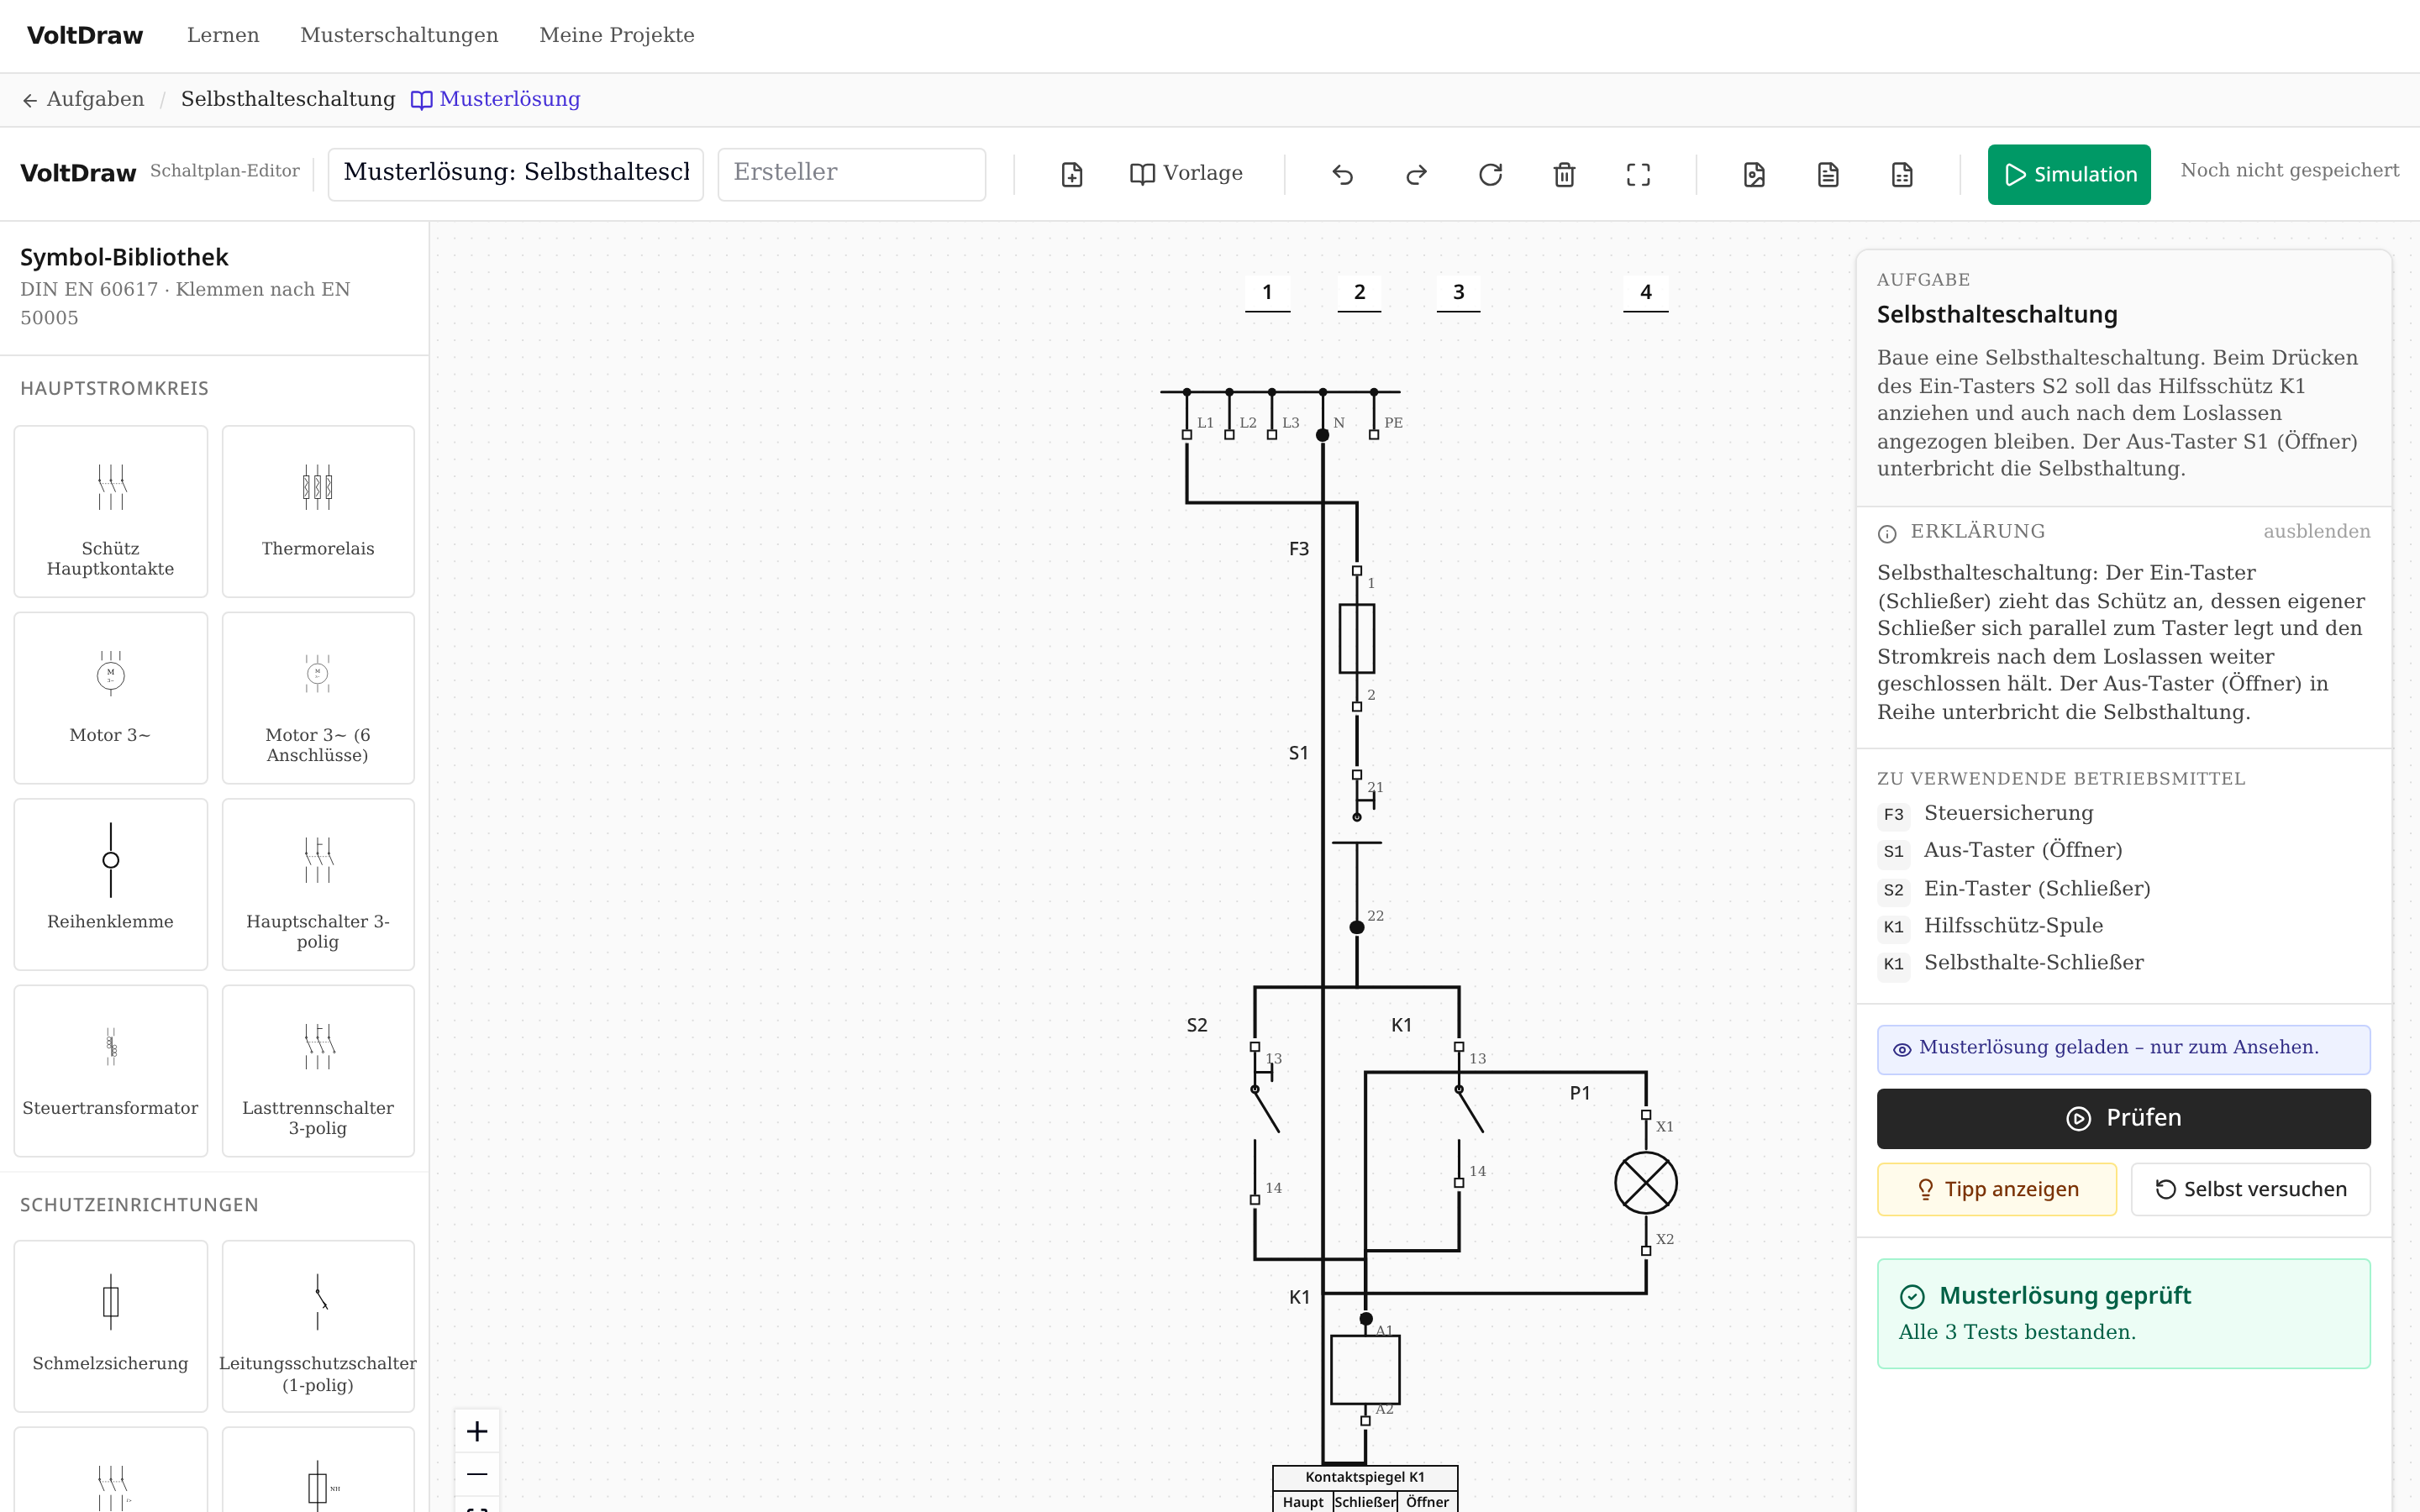Open the Vorlage template chooser
Viewport: 2420px width, 1512px height.
pyautogui.click(x=1186, y=174)
